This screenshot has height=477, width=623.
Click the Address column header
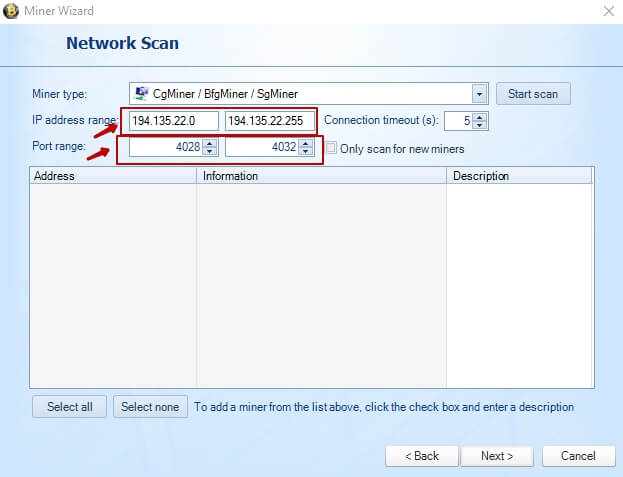click(113, 176)
